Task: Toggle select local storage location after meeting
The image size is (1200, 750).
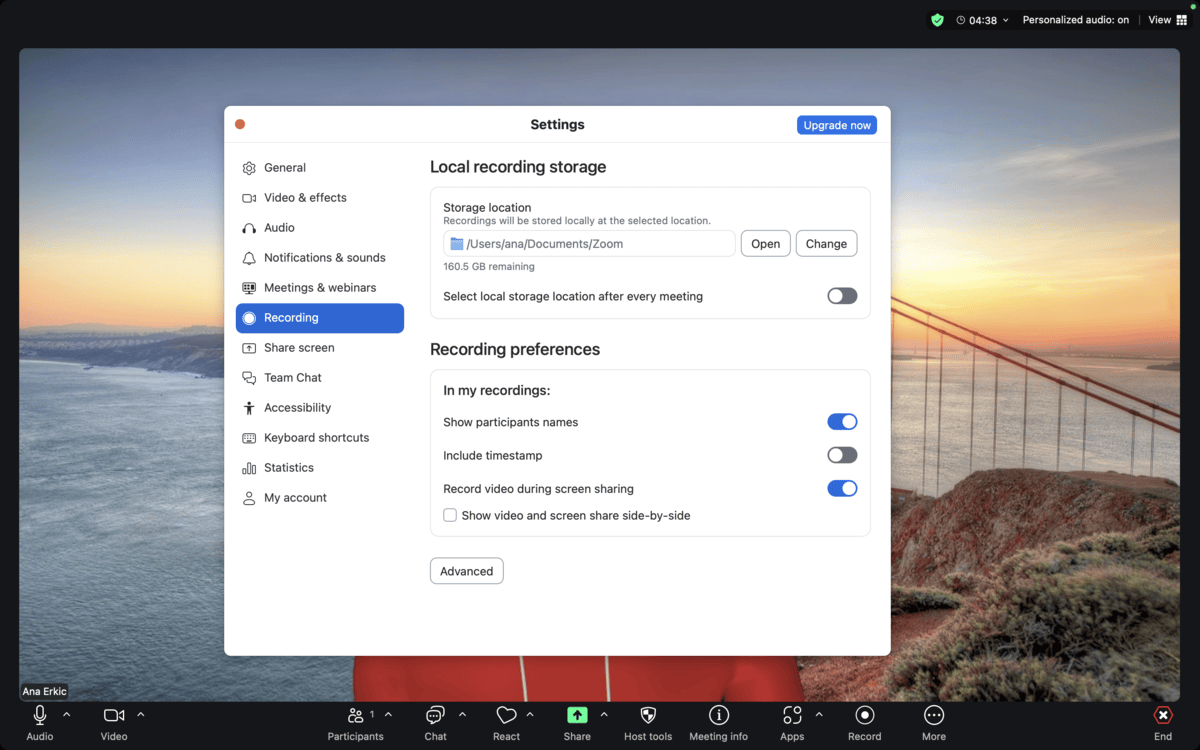Action: [842, 296]
